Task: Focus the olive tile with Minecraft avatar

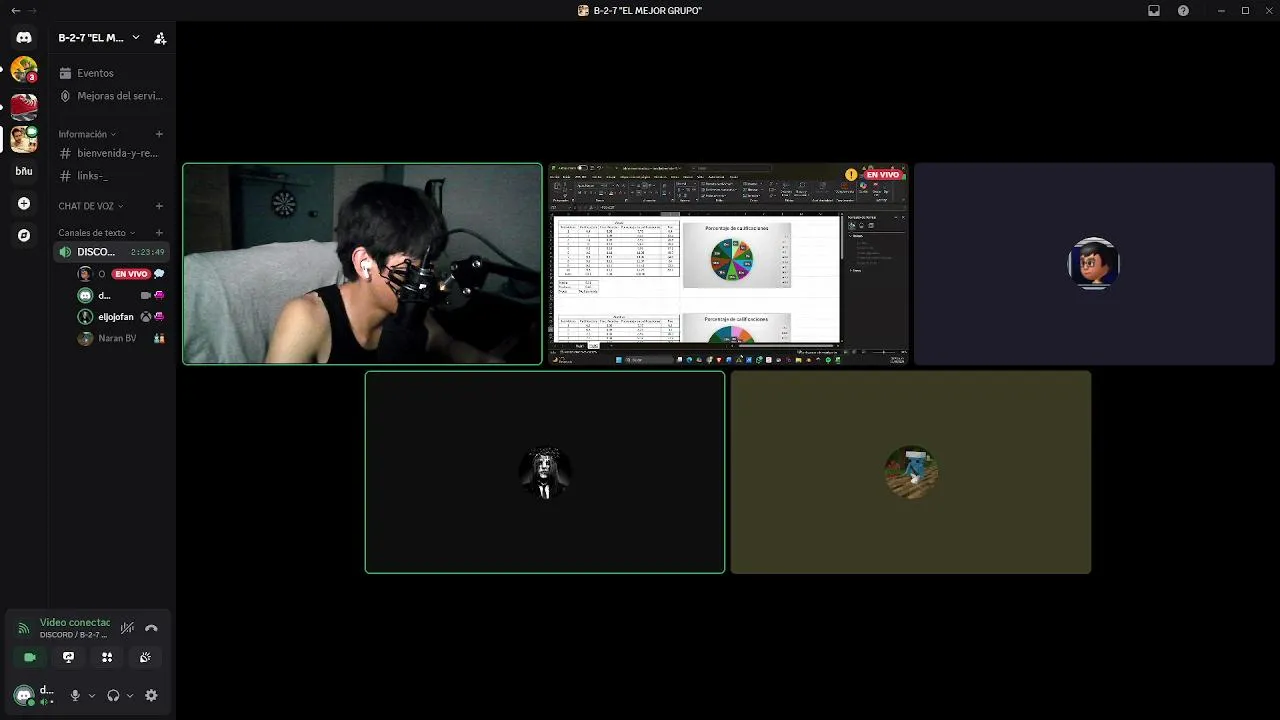Action: 911,472
